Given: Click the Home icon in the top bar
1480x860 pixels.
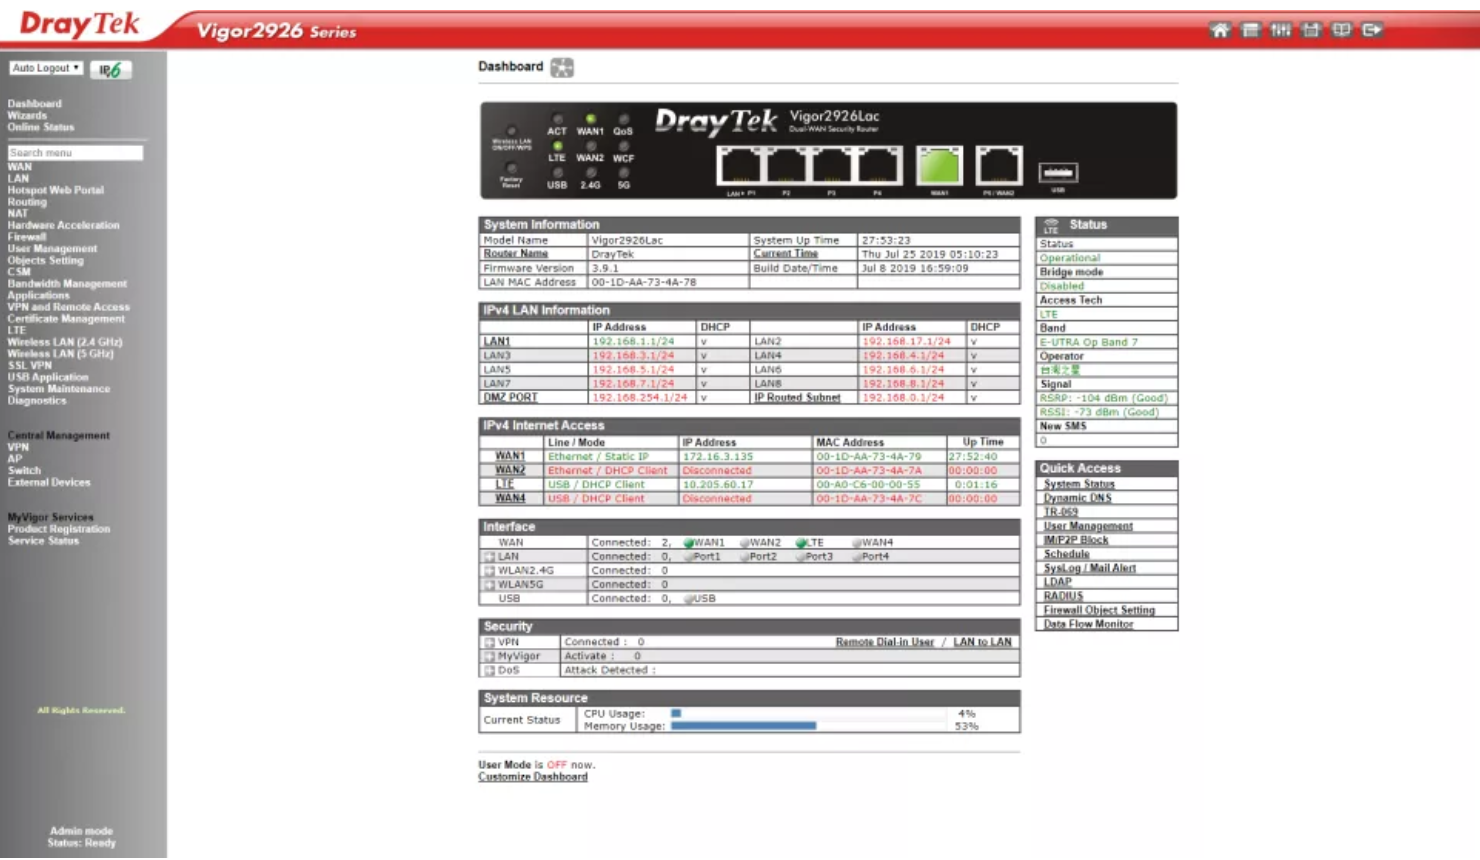Looking at the screenshot, I should 1220,30.
